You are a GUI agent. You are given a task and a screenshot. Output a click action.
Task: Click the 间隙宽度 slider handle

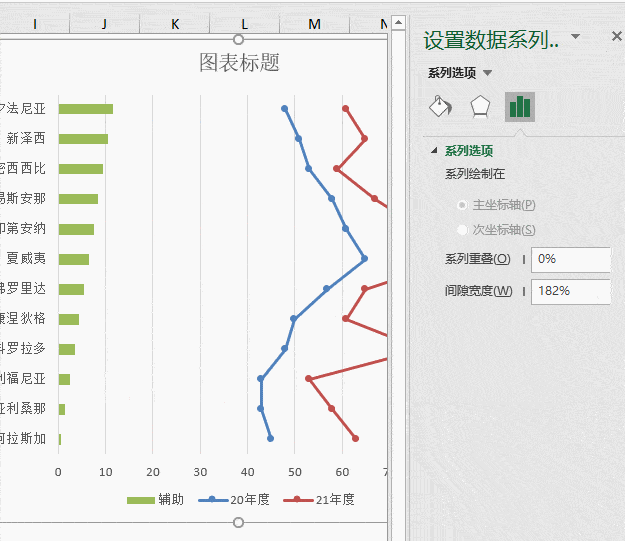click(x=524, y=291)
